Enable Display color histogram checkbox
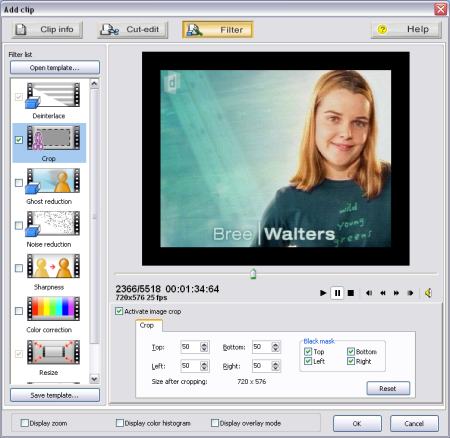 coord(120,423)
